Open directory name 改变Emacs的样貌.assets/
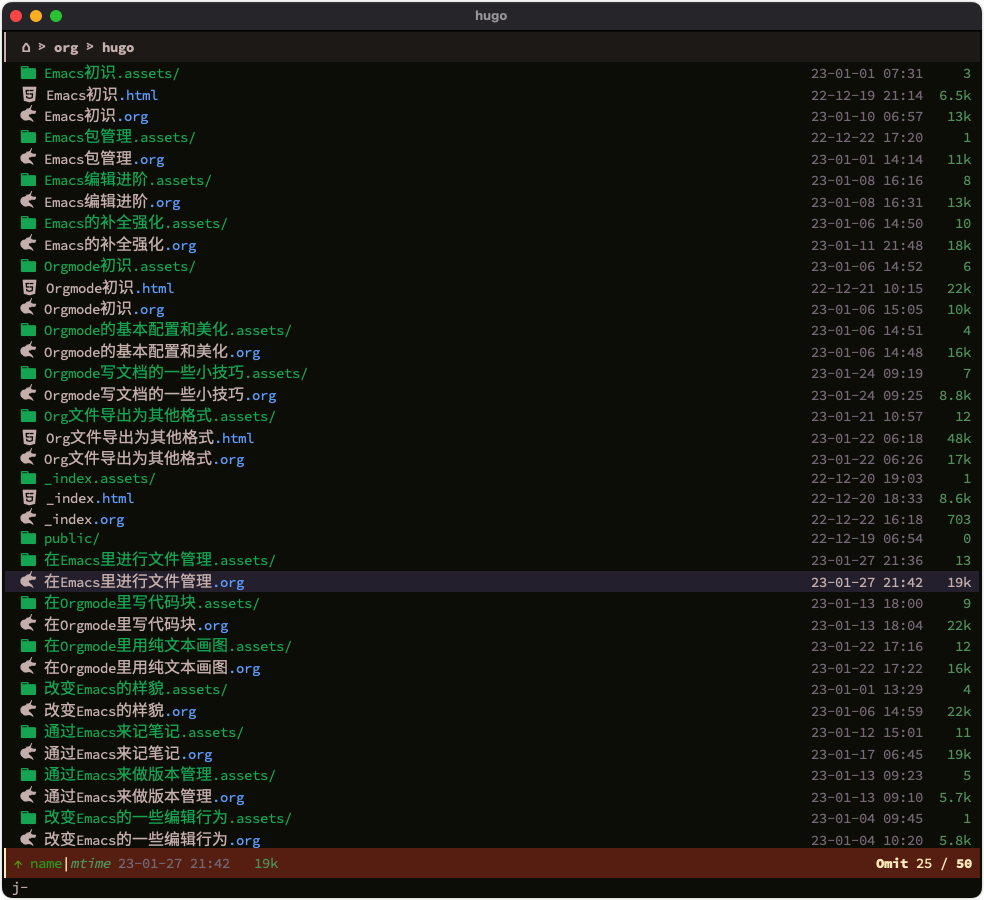 click(136, 689)
